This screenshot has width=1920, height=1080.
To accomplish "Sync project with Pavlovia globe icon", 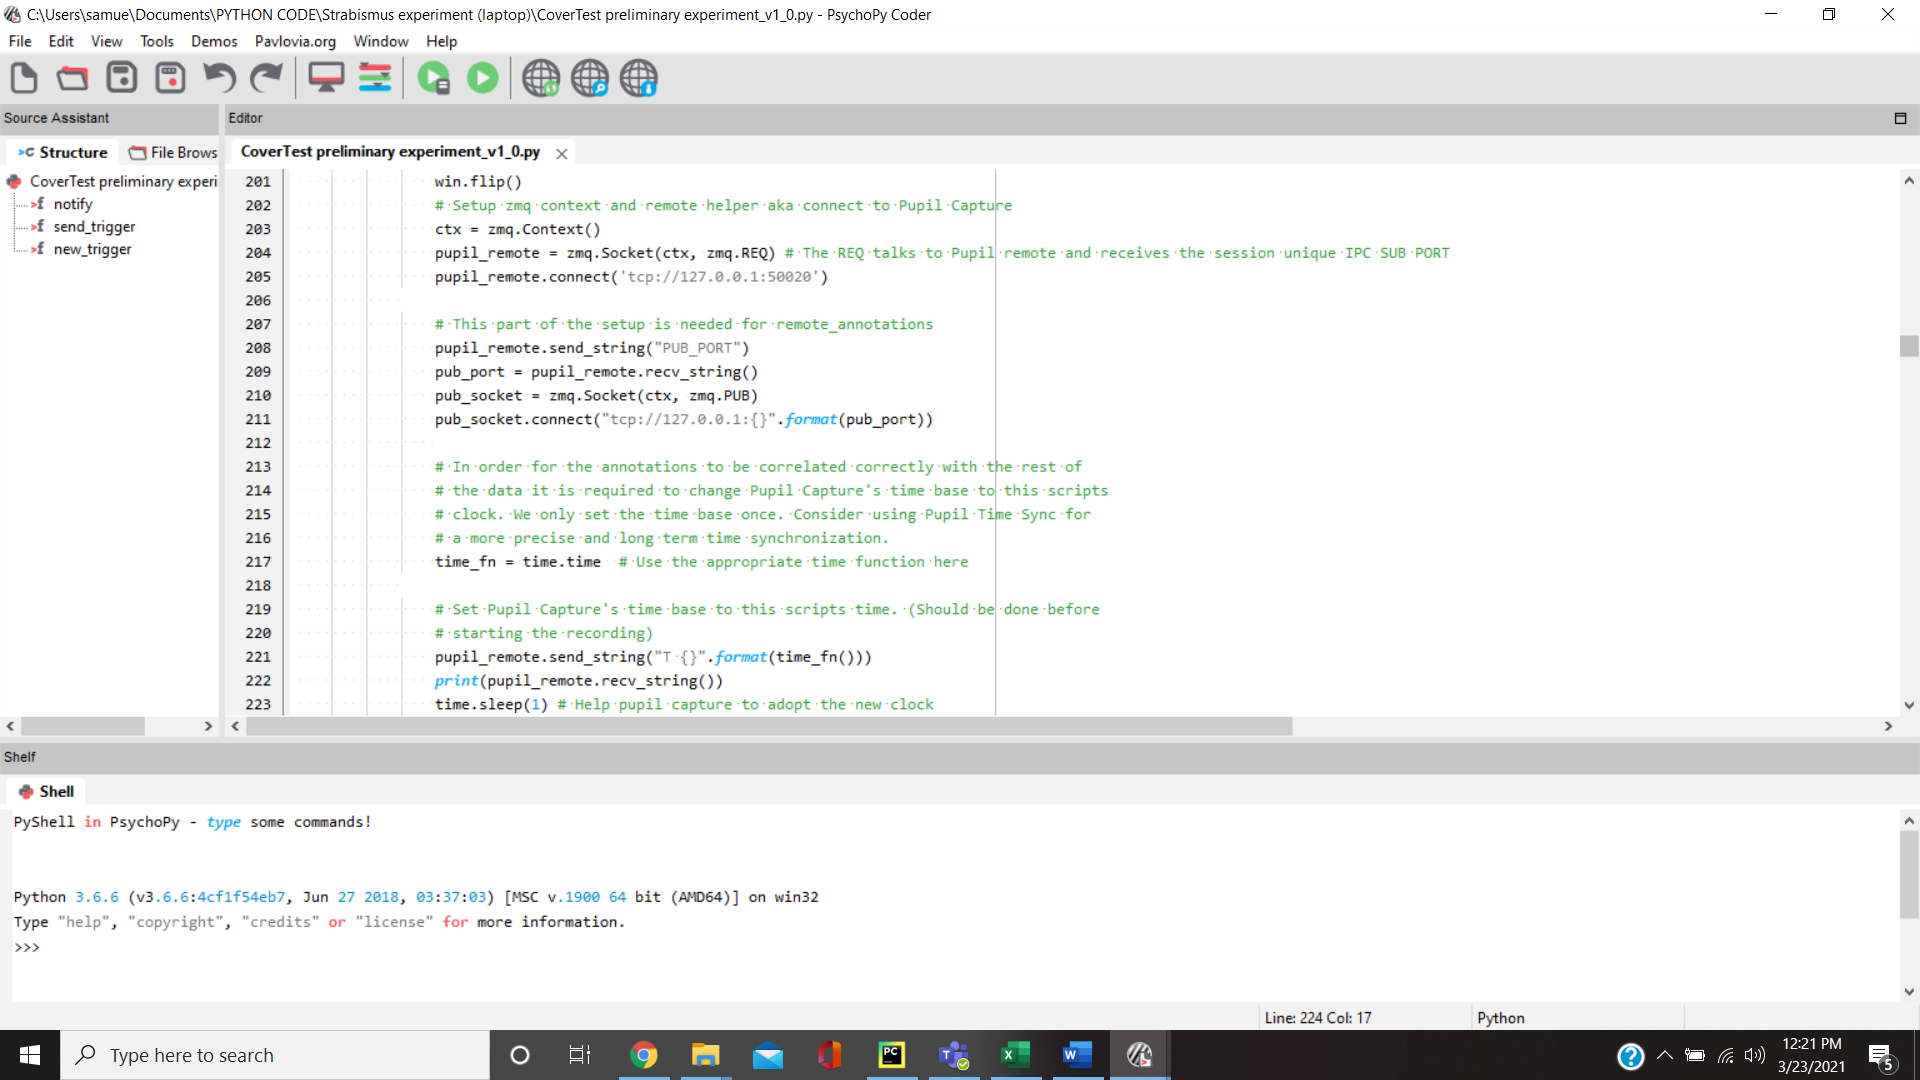I will tap(541, 78).
